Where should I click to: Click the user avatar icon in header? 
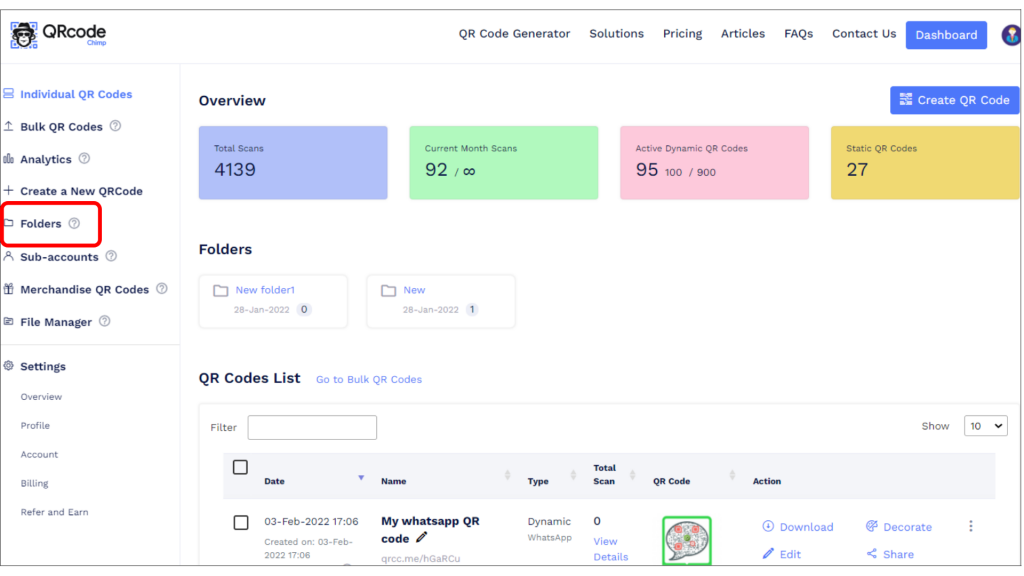pos(1011,35)
